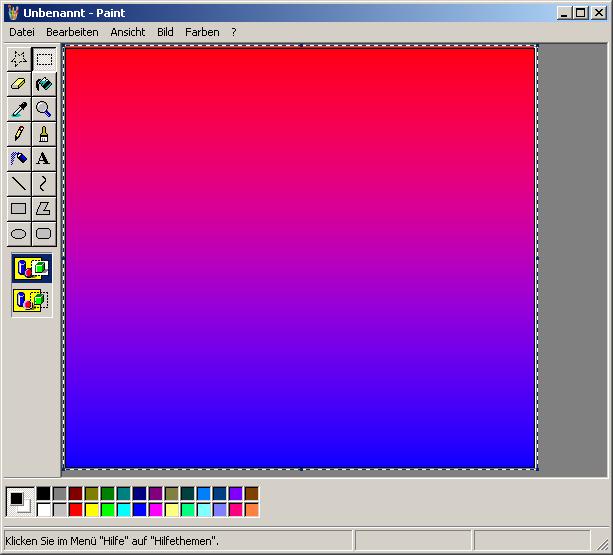Open the Bearbeiten menu

click(72, 32)
